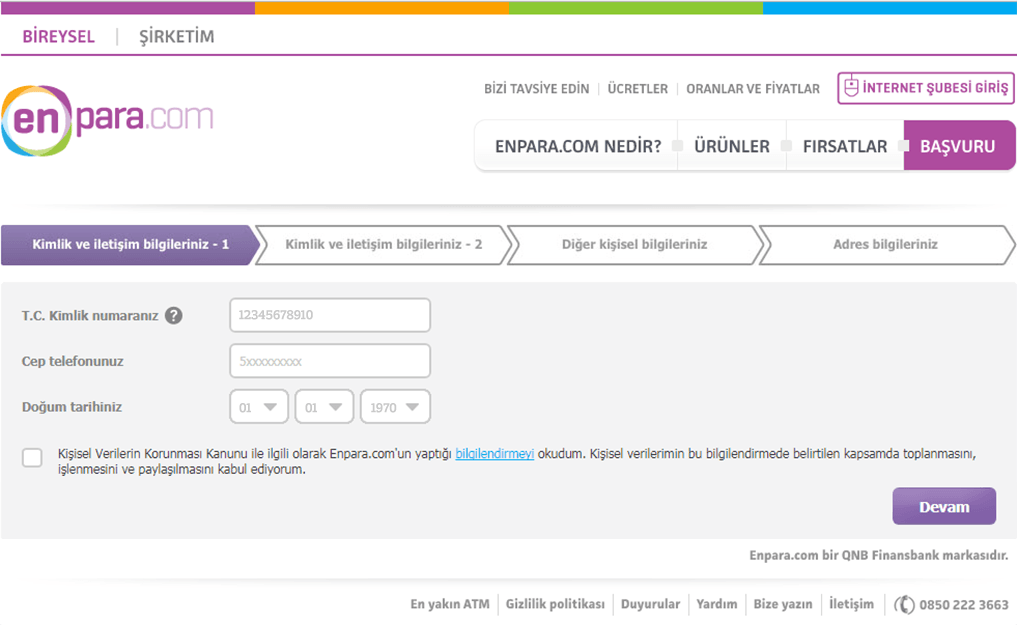Click the Cep telefonunuz input field
This screenshot has width=1017, height=625.
(330, 361)
